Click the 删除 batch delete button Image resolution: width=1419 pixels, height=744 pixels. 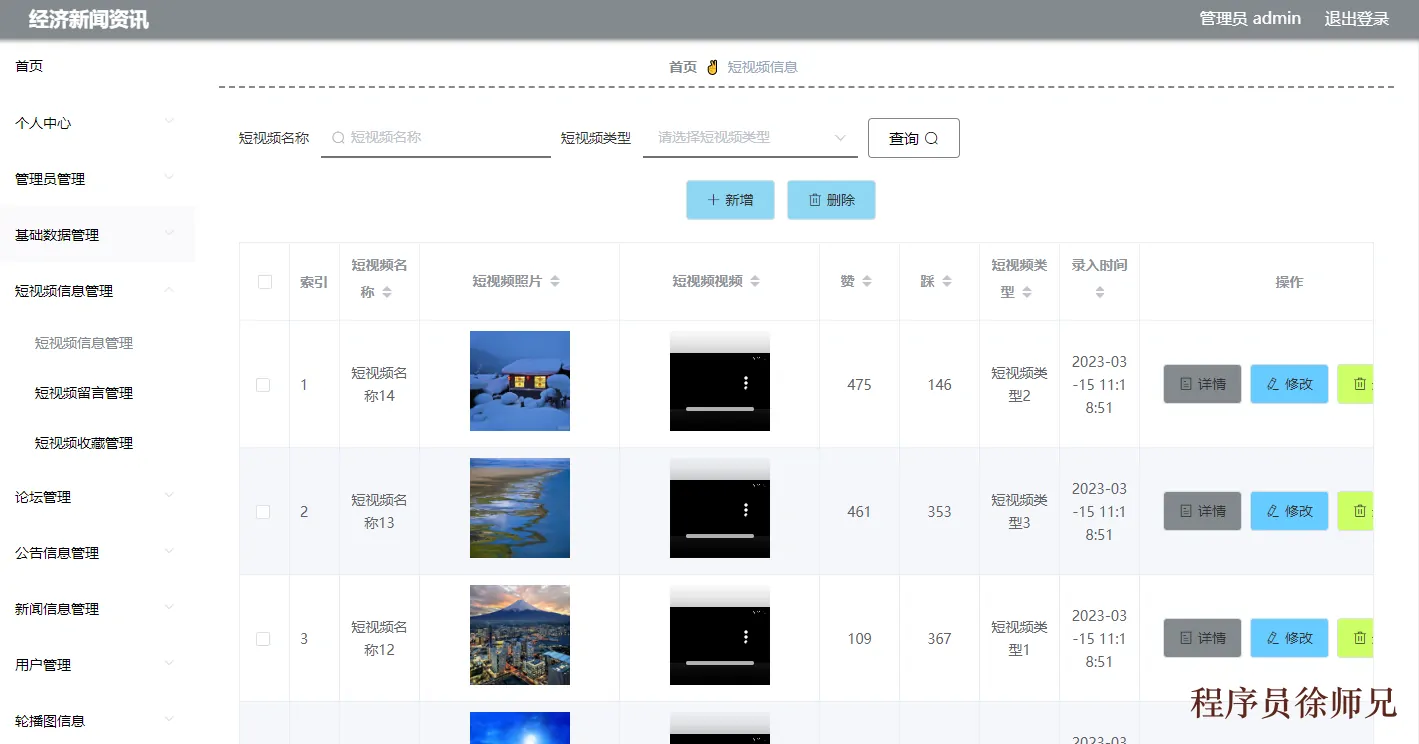(x=831, y=200)
